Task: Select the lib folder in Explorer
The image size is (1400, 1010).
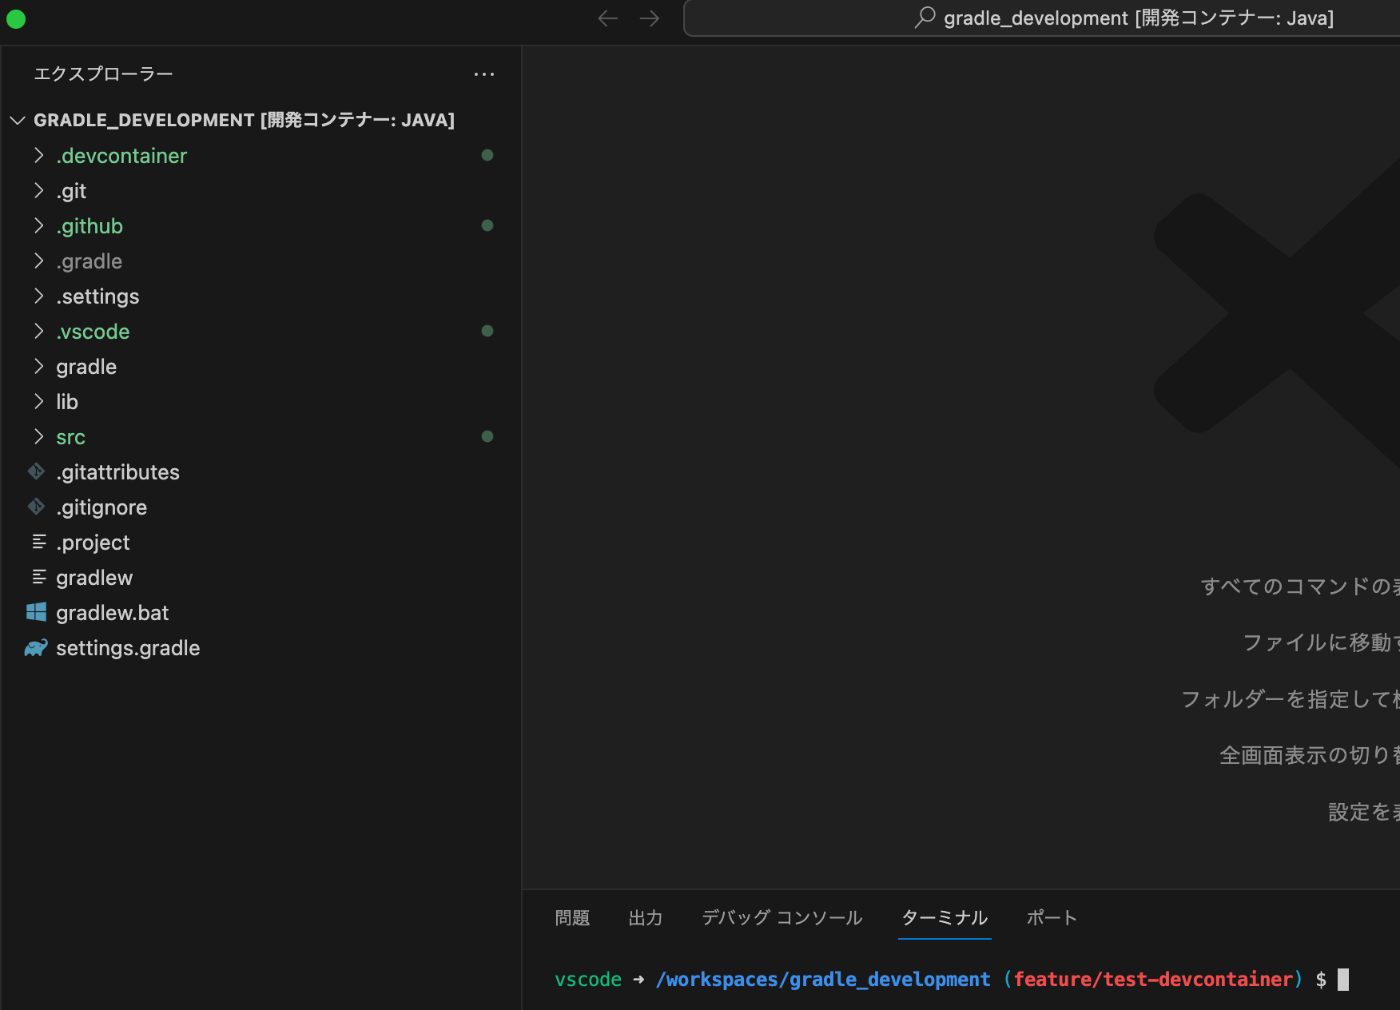Action: (x=67, y=401)
